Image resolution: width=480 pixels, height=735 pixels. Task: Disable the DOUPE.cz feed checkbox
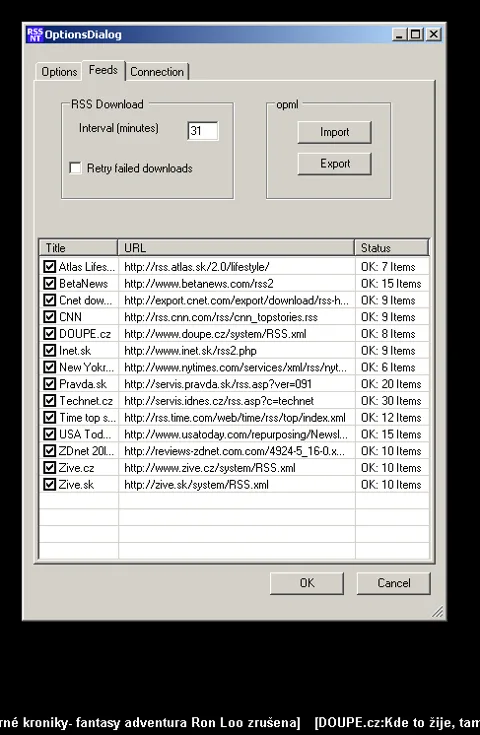(50, 334)
